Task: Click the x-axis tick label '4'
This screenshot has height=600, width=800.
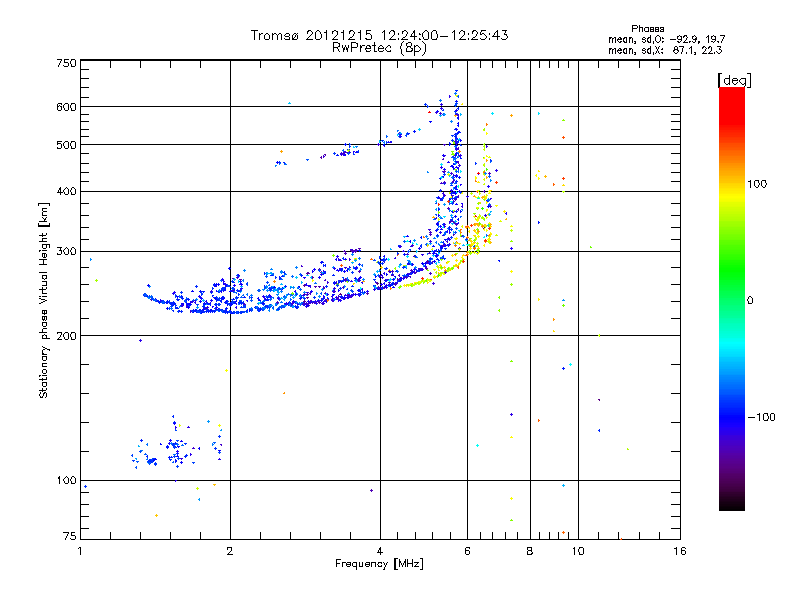Action: click(380, 551)
